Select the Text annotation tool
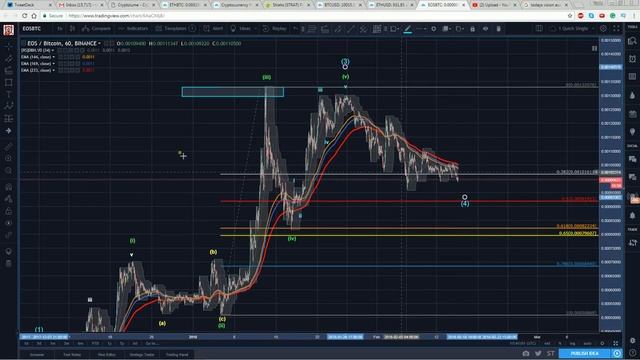The image size is (640, 360). click(x=9, y=94)
